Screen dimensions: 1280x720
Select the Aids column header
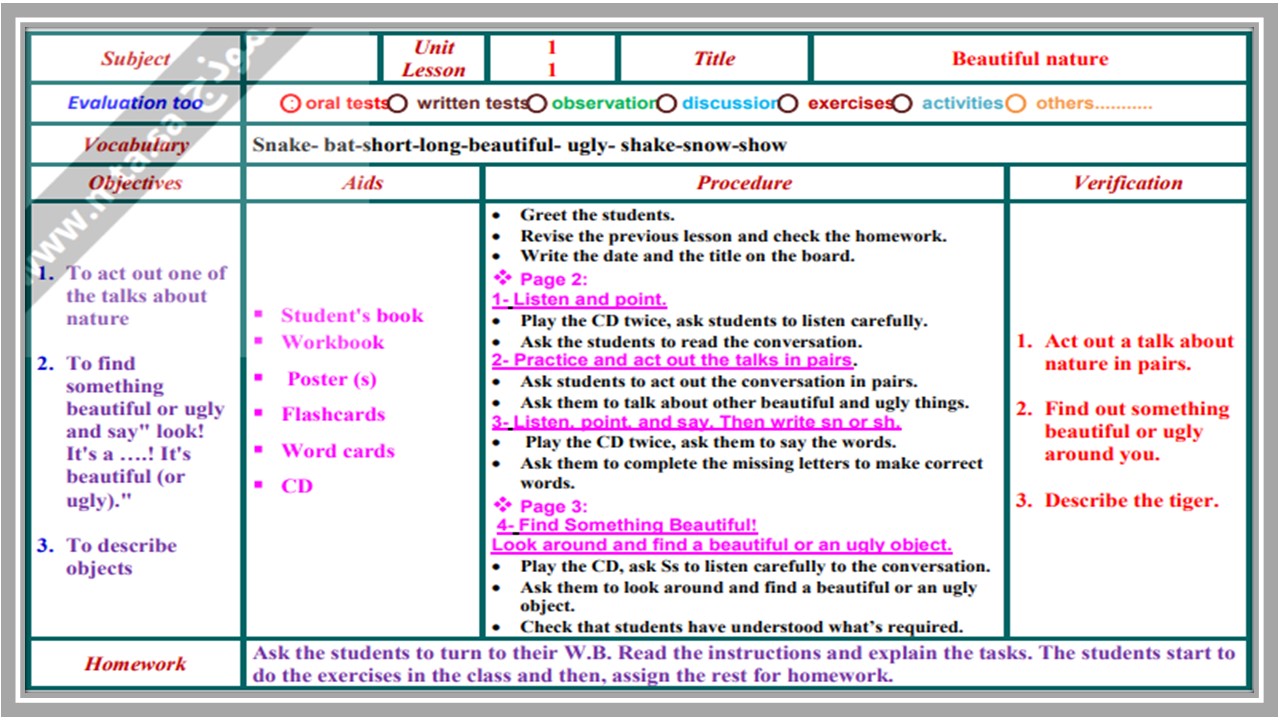[362, 183]
